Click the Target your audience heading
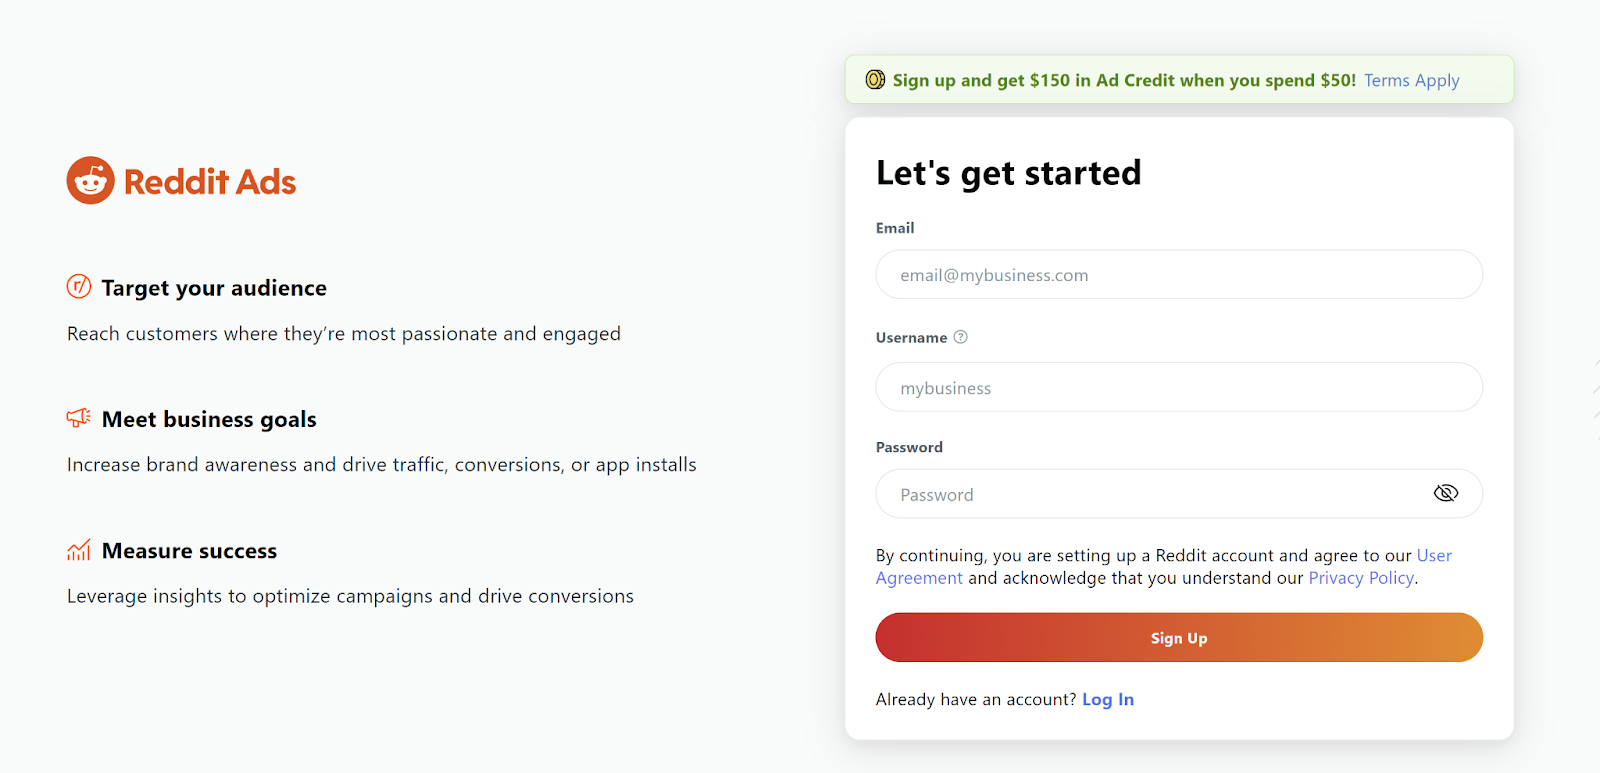Screen dimensions: 1600x773 click(x=214, y=288)
